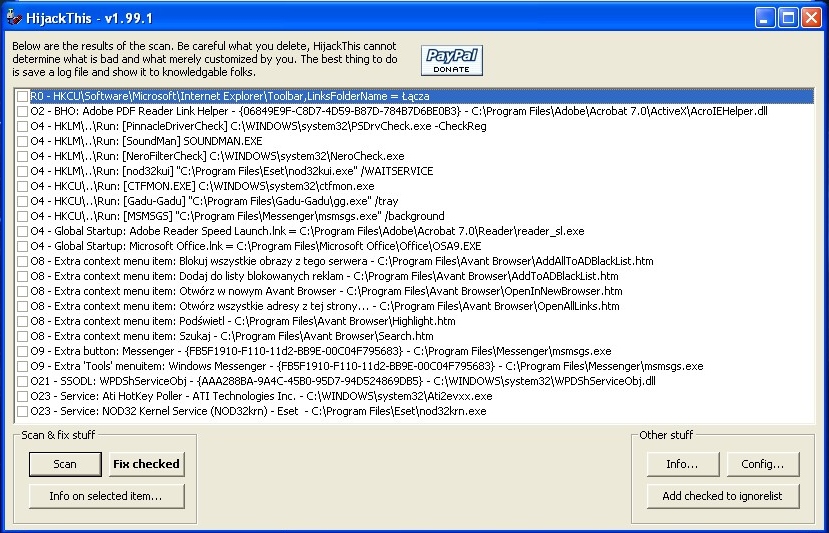
Task: Select the Dodaj do listy blokowanych reklam row
Action: pos(324,276)
